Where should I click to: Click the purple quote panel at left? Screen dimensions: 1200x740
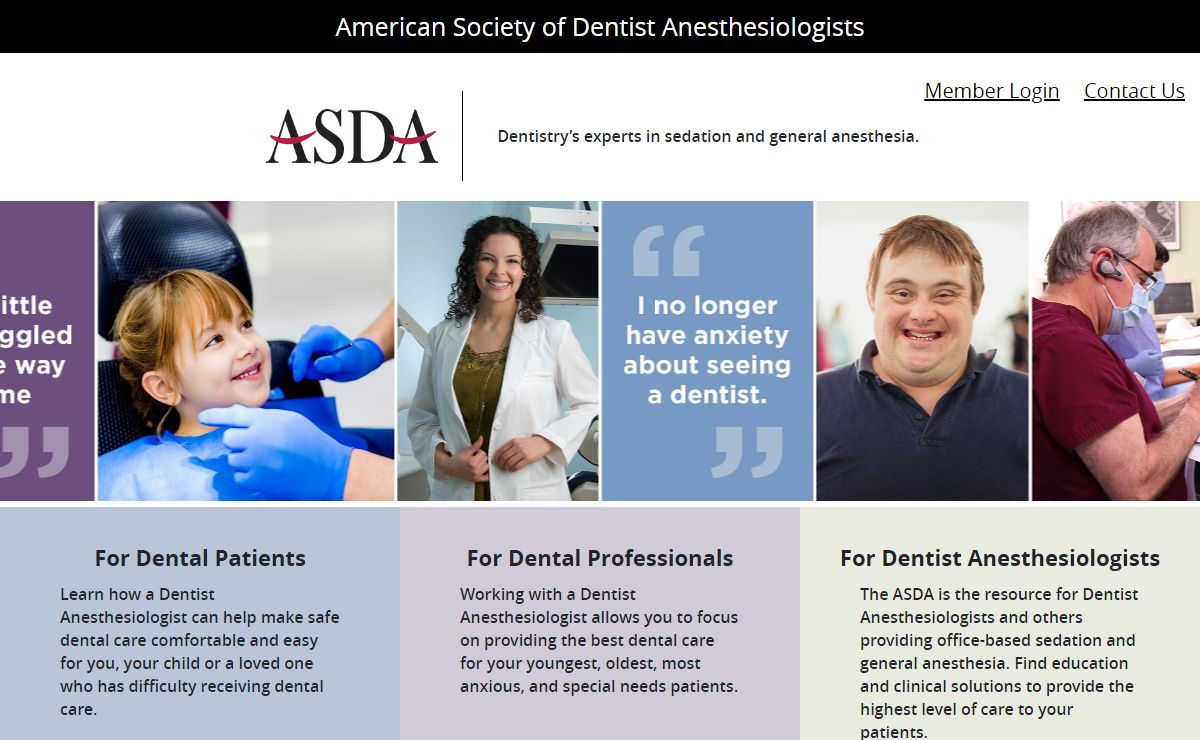tap(47, 351)
